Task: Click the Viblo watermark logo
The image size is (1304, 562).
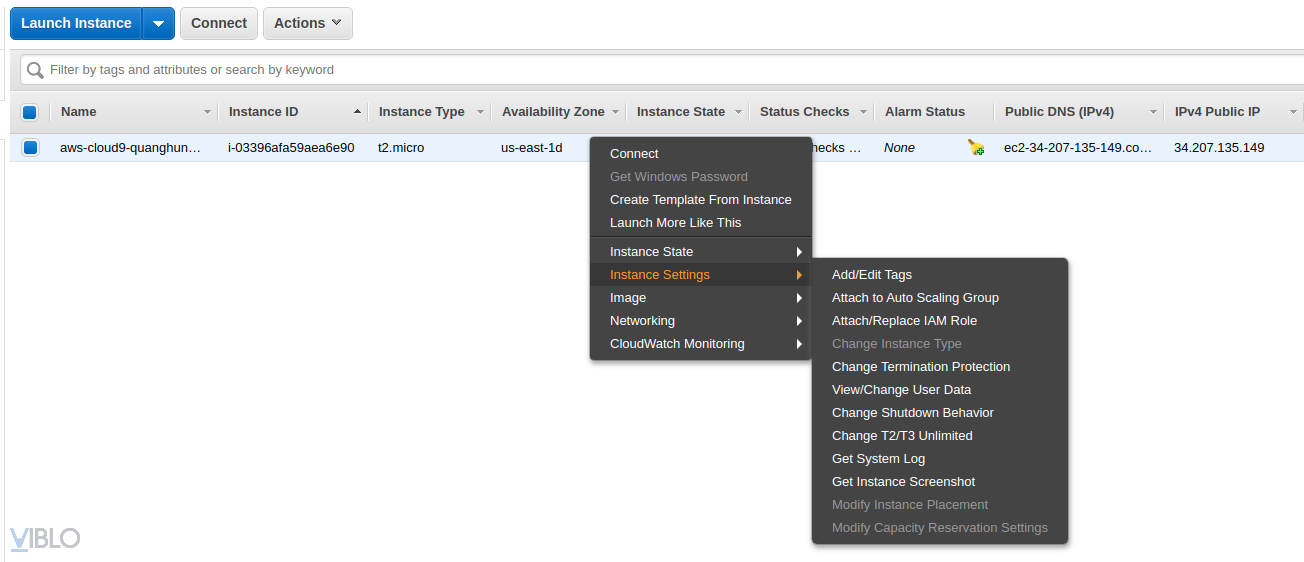Action: [45, 538]
